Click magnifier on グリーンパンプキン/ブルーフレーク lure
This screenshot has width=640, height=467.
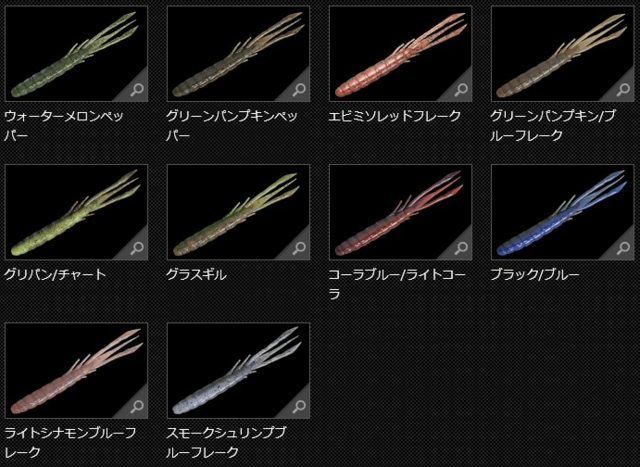click(x=623, y=90)
